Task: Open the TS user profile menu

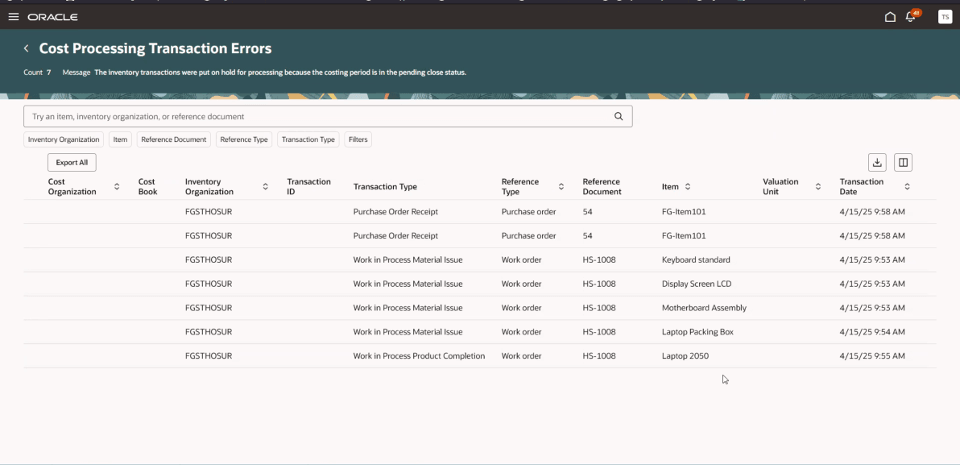Action: point(945,17)
